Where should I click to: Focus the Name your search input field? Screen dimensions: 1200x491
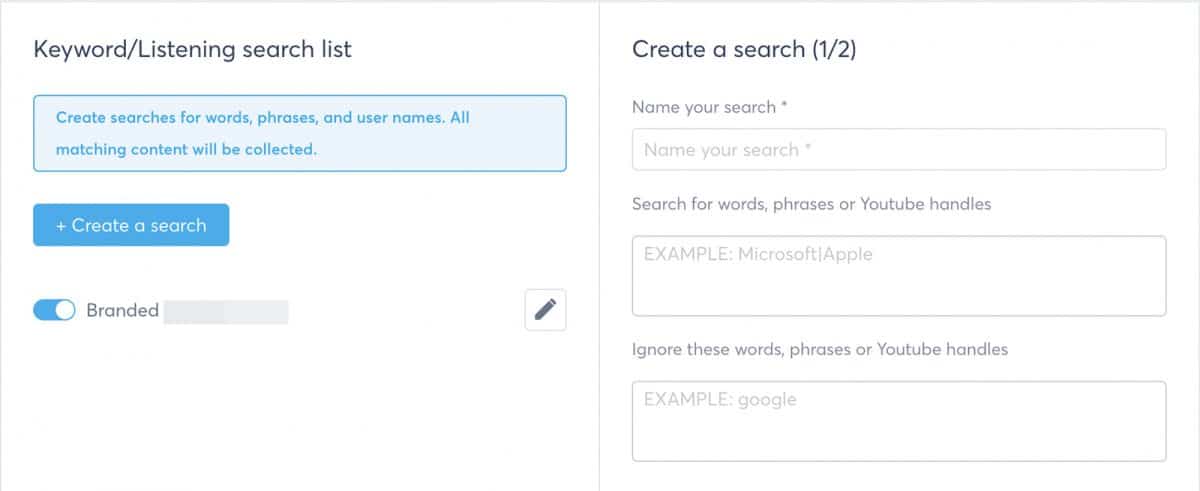899,150
